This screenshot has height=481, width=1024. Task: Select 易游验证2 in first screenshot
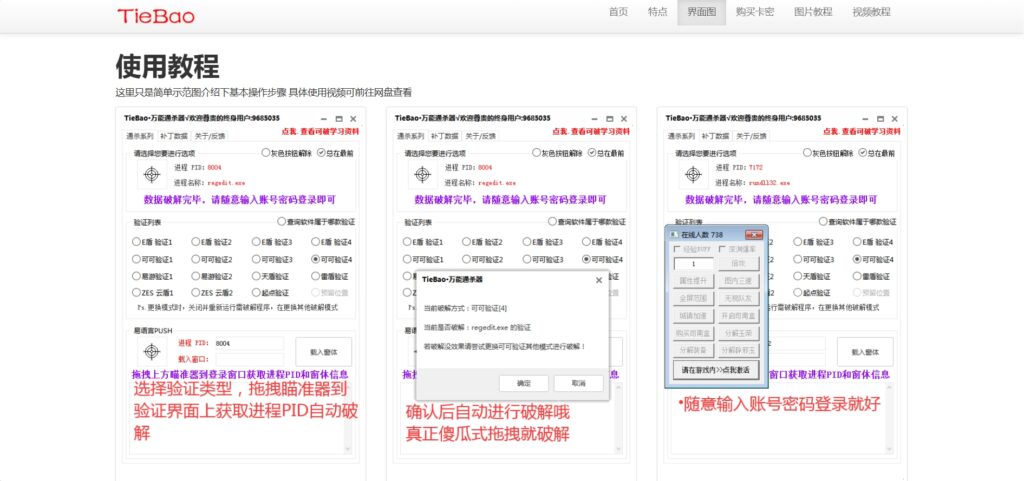tap(212, 276)
